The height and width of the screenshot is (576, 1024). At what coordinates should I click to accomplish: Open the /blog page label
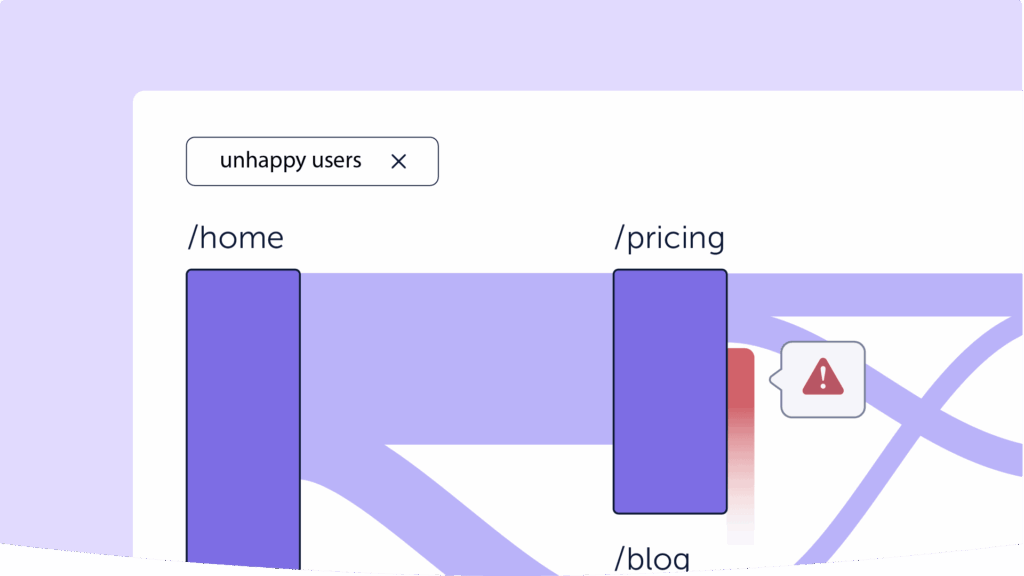coord(652,558)
